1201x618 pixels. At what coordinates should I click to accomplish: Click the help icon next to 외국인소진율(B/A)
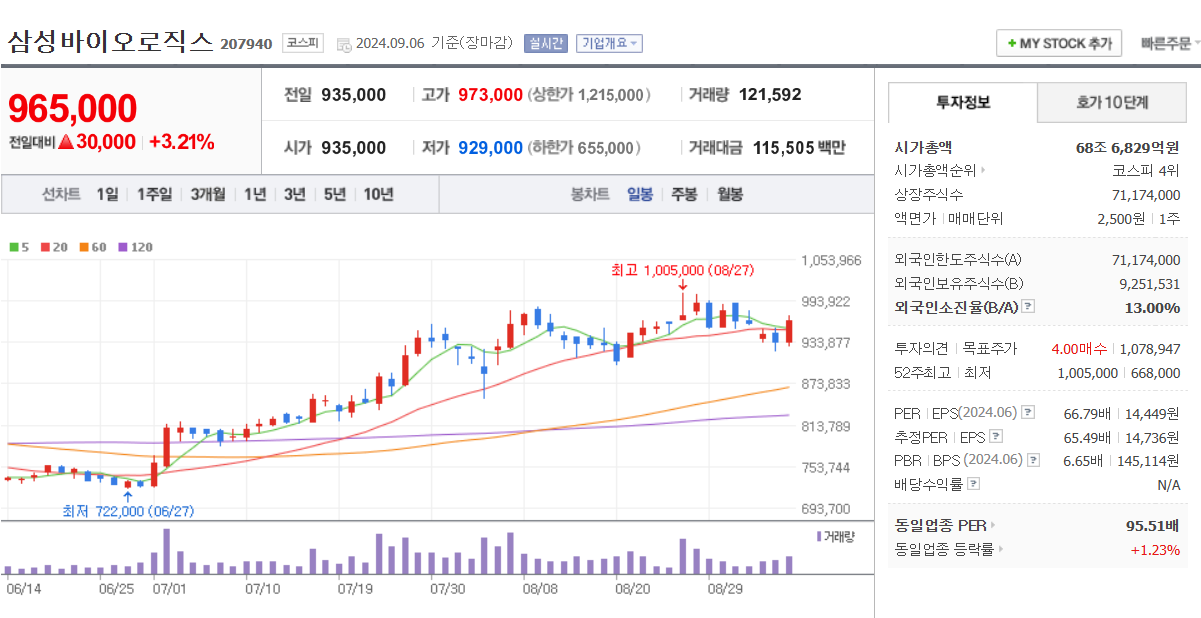click(1028, 307)
